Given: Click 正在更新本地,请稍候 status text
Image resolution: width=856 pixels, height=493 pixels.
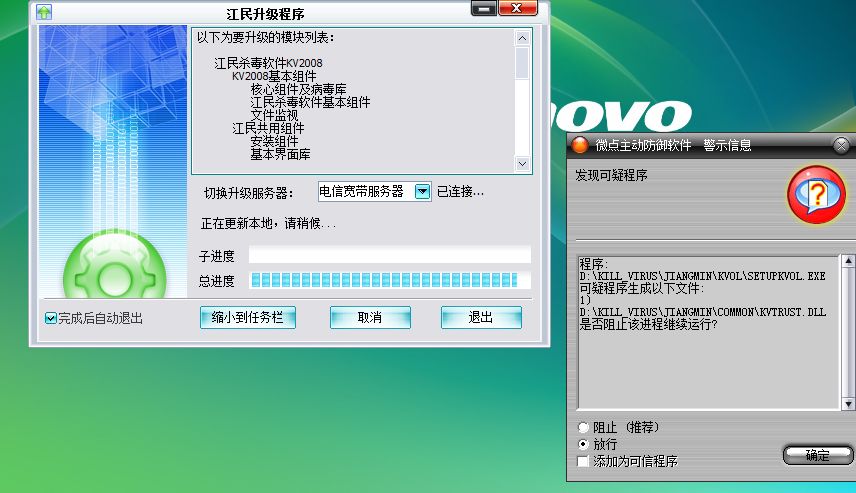Looking at the screenshot, I should tap(268, 223).
